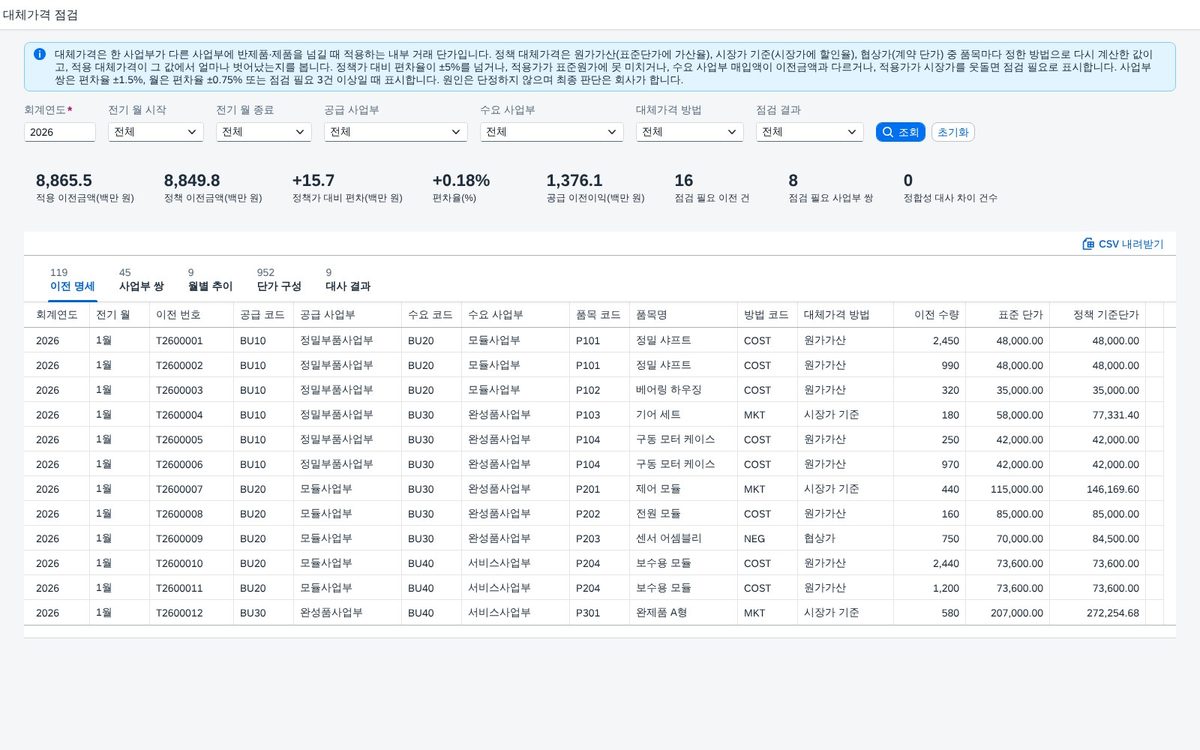Open the 점검 결과 dropdown
This screenshot has height=750, width=1200.
point(810,132)
